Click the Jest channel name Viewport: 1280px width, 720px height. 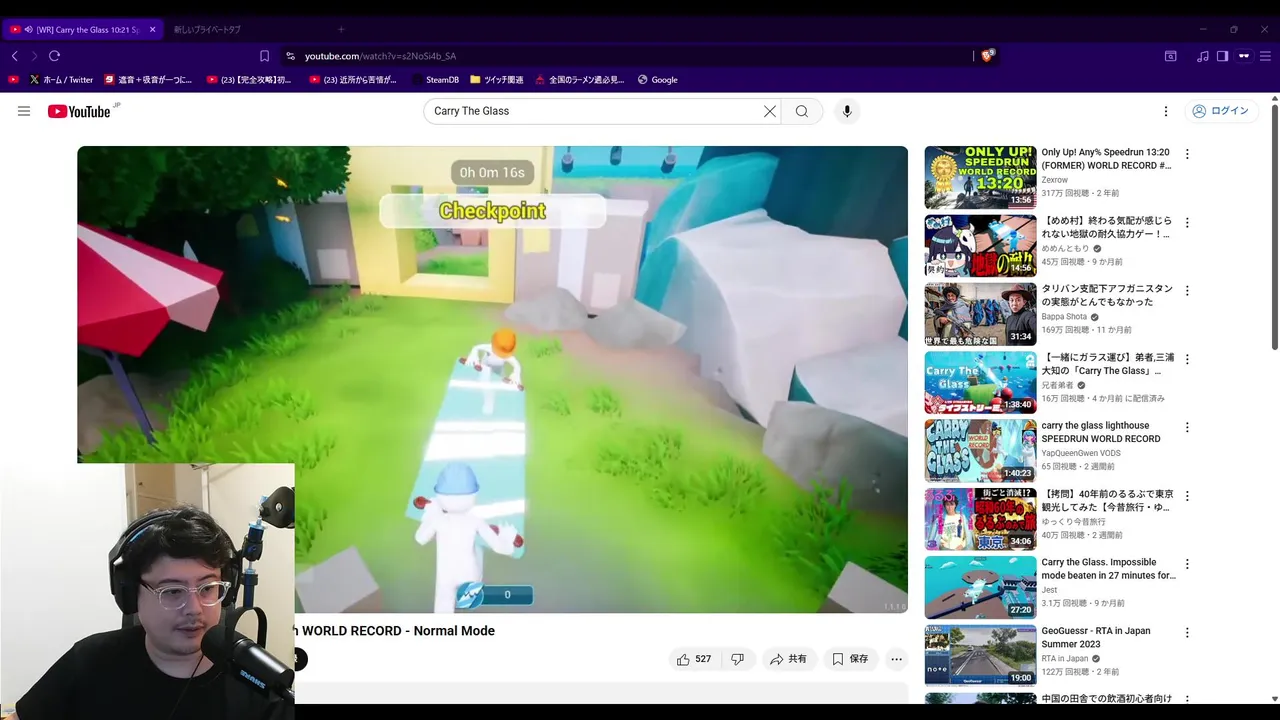click(x=1049, y=590)
